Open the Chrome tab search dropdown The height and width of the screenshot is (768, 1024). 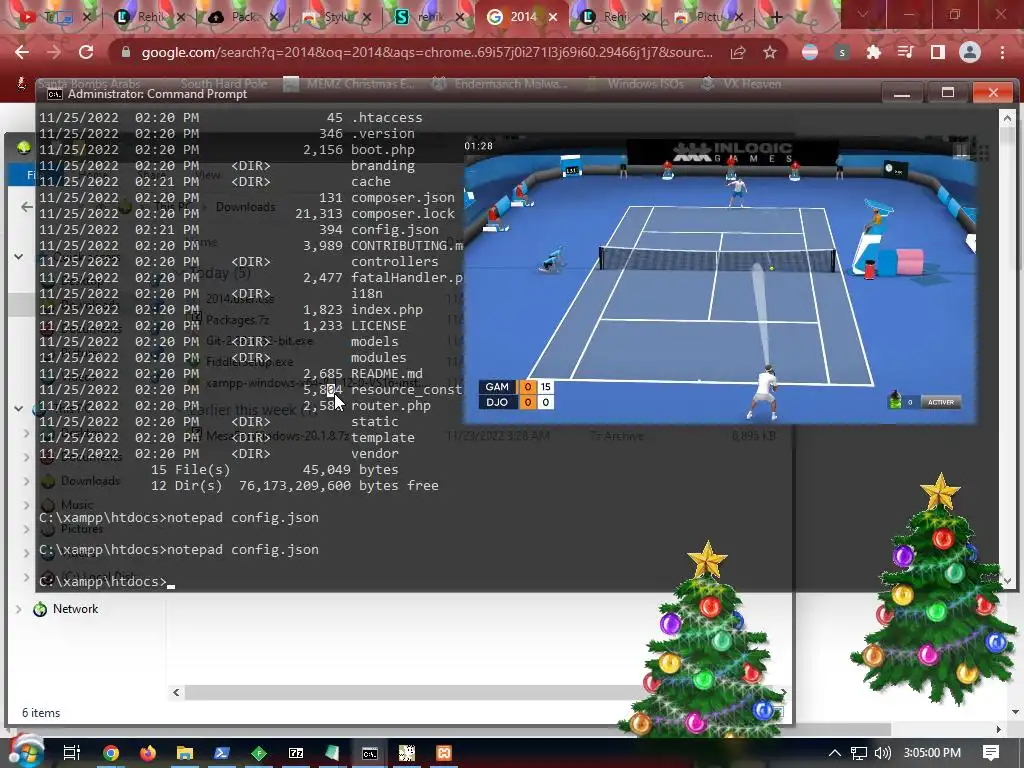pos(862,14)
